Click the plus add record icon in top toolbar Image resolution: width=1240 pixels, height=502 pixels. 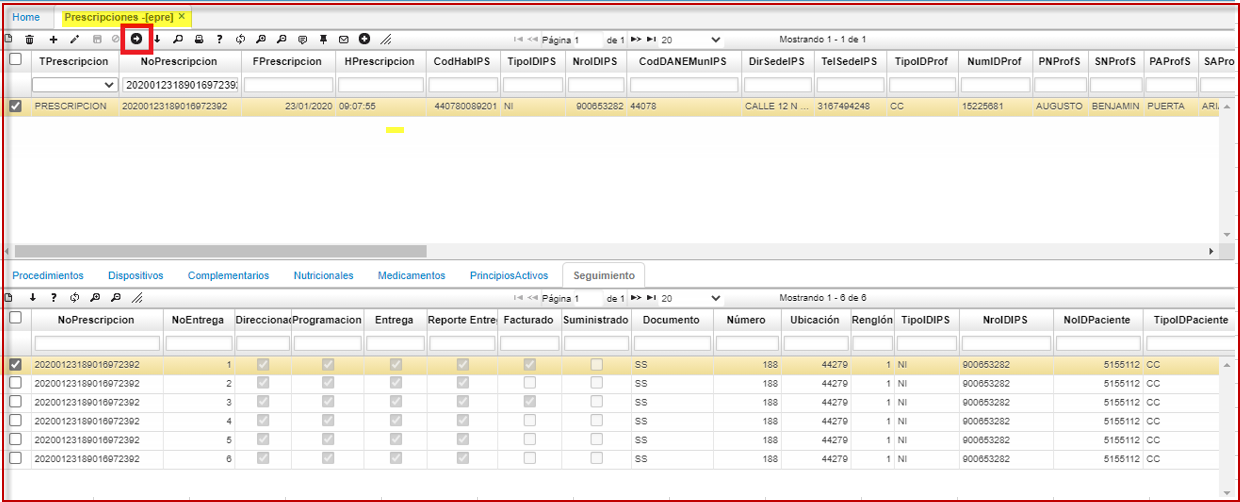click(53, 39)
